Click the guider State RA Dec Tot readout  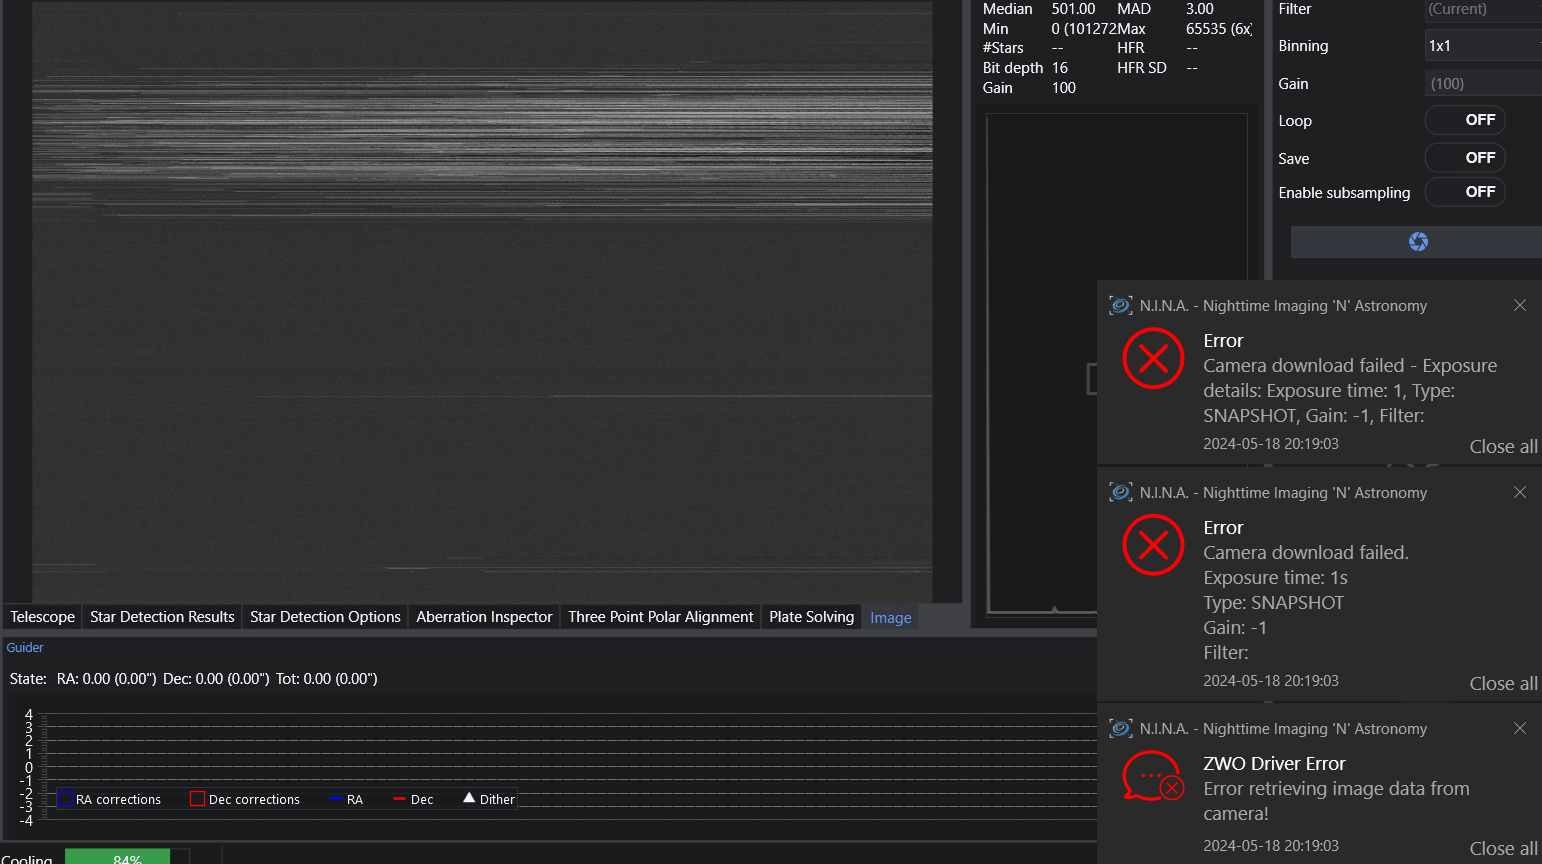194,679
